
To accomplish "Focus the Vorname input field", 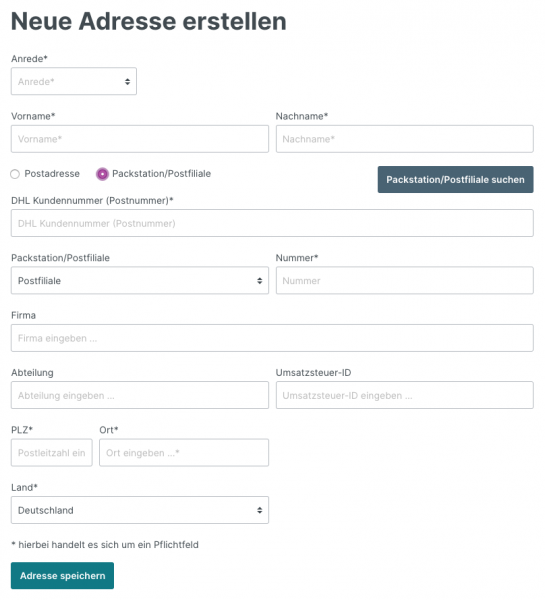I will [140, 139].
